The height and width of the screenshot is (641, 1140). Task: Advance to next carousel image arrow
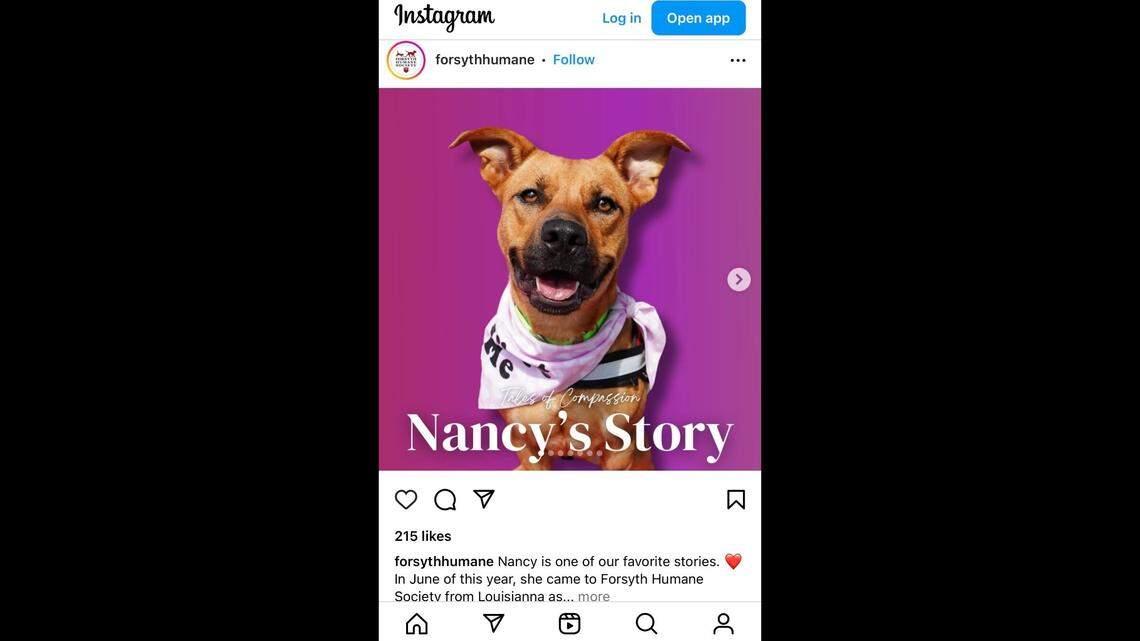[x=739, y=279]
